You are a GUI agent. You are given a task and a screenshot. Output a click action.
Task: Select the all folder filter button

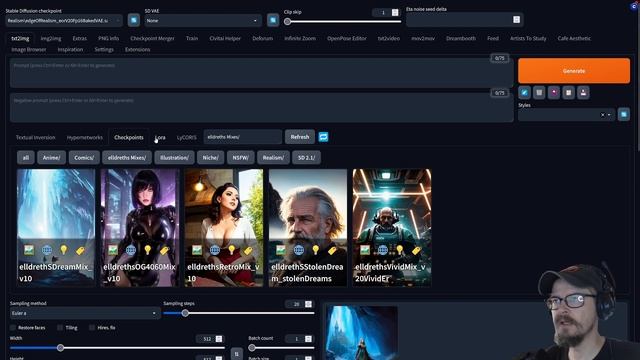(26, 158)
